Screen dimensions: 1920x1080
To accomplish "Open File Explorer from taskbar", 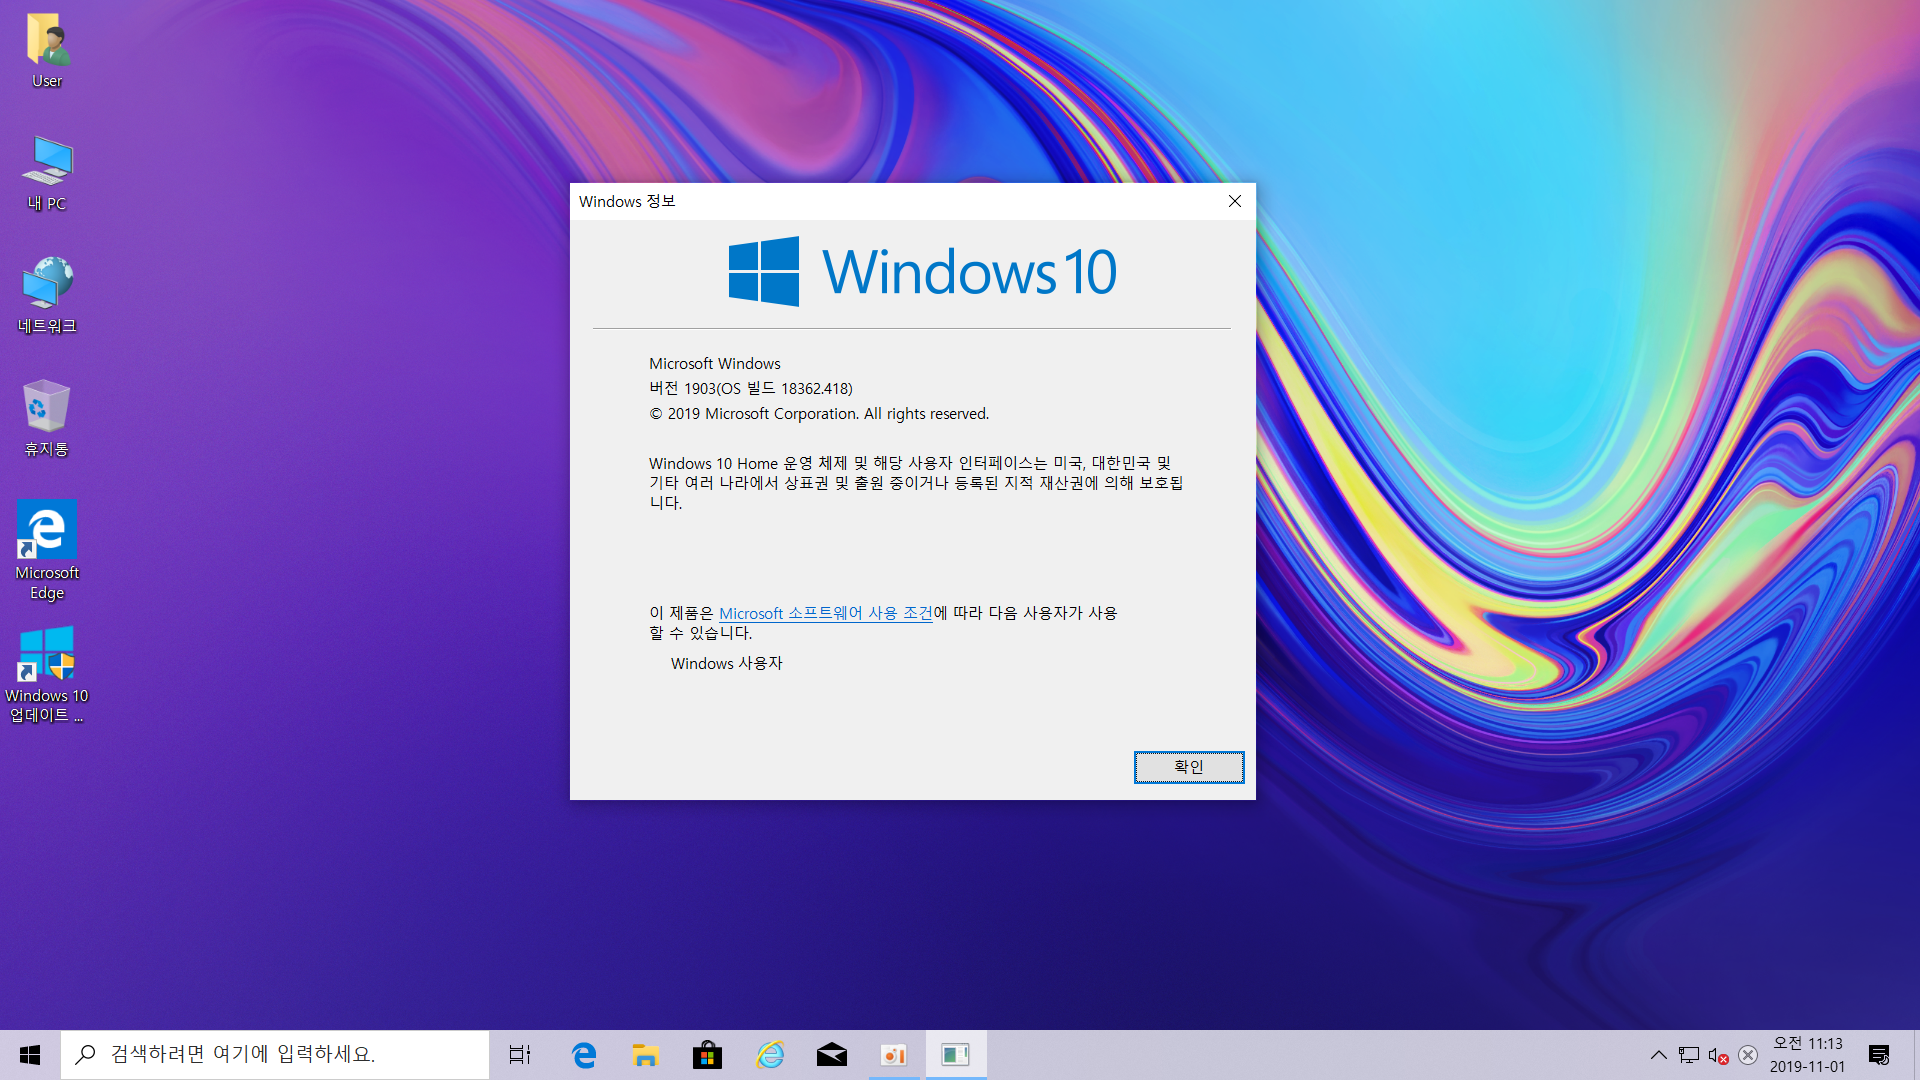I will 645,1055.
